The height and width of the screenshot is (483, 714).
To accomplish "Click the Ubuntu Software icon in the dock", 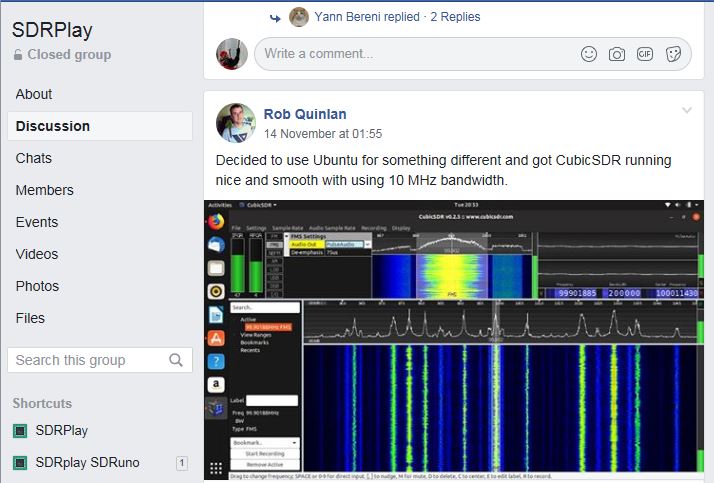I will click(x=216, y=339).
